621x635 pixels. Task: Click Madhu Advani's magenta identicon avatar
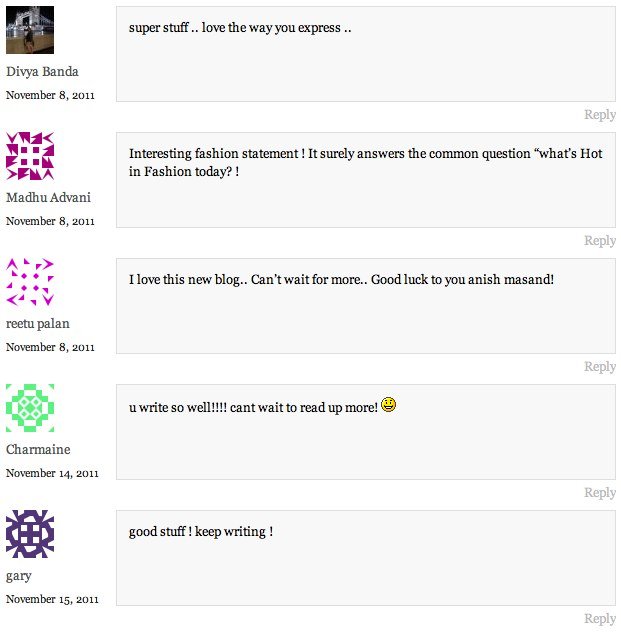[30, 156]
